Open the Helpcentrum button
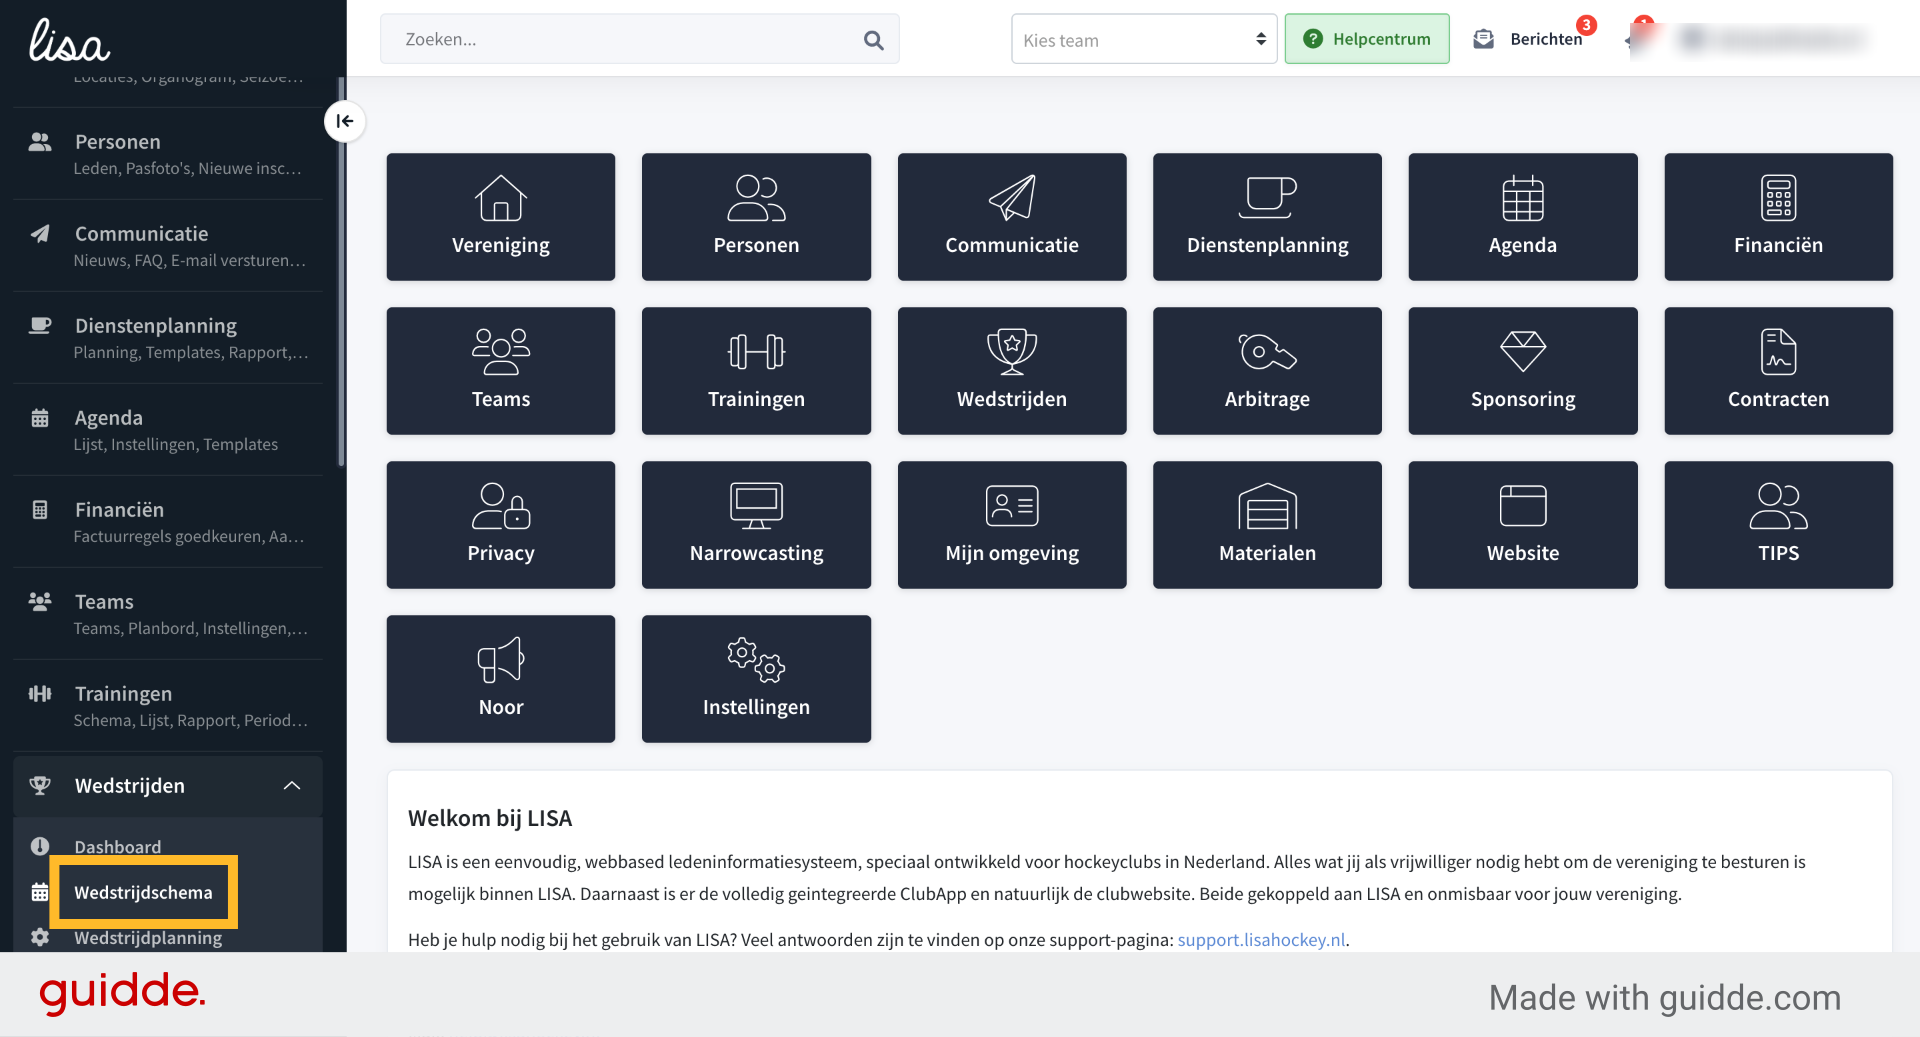This screenshot has height=1037, width=1920. (x=1366, y=39)
